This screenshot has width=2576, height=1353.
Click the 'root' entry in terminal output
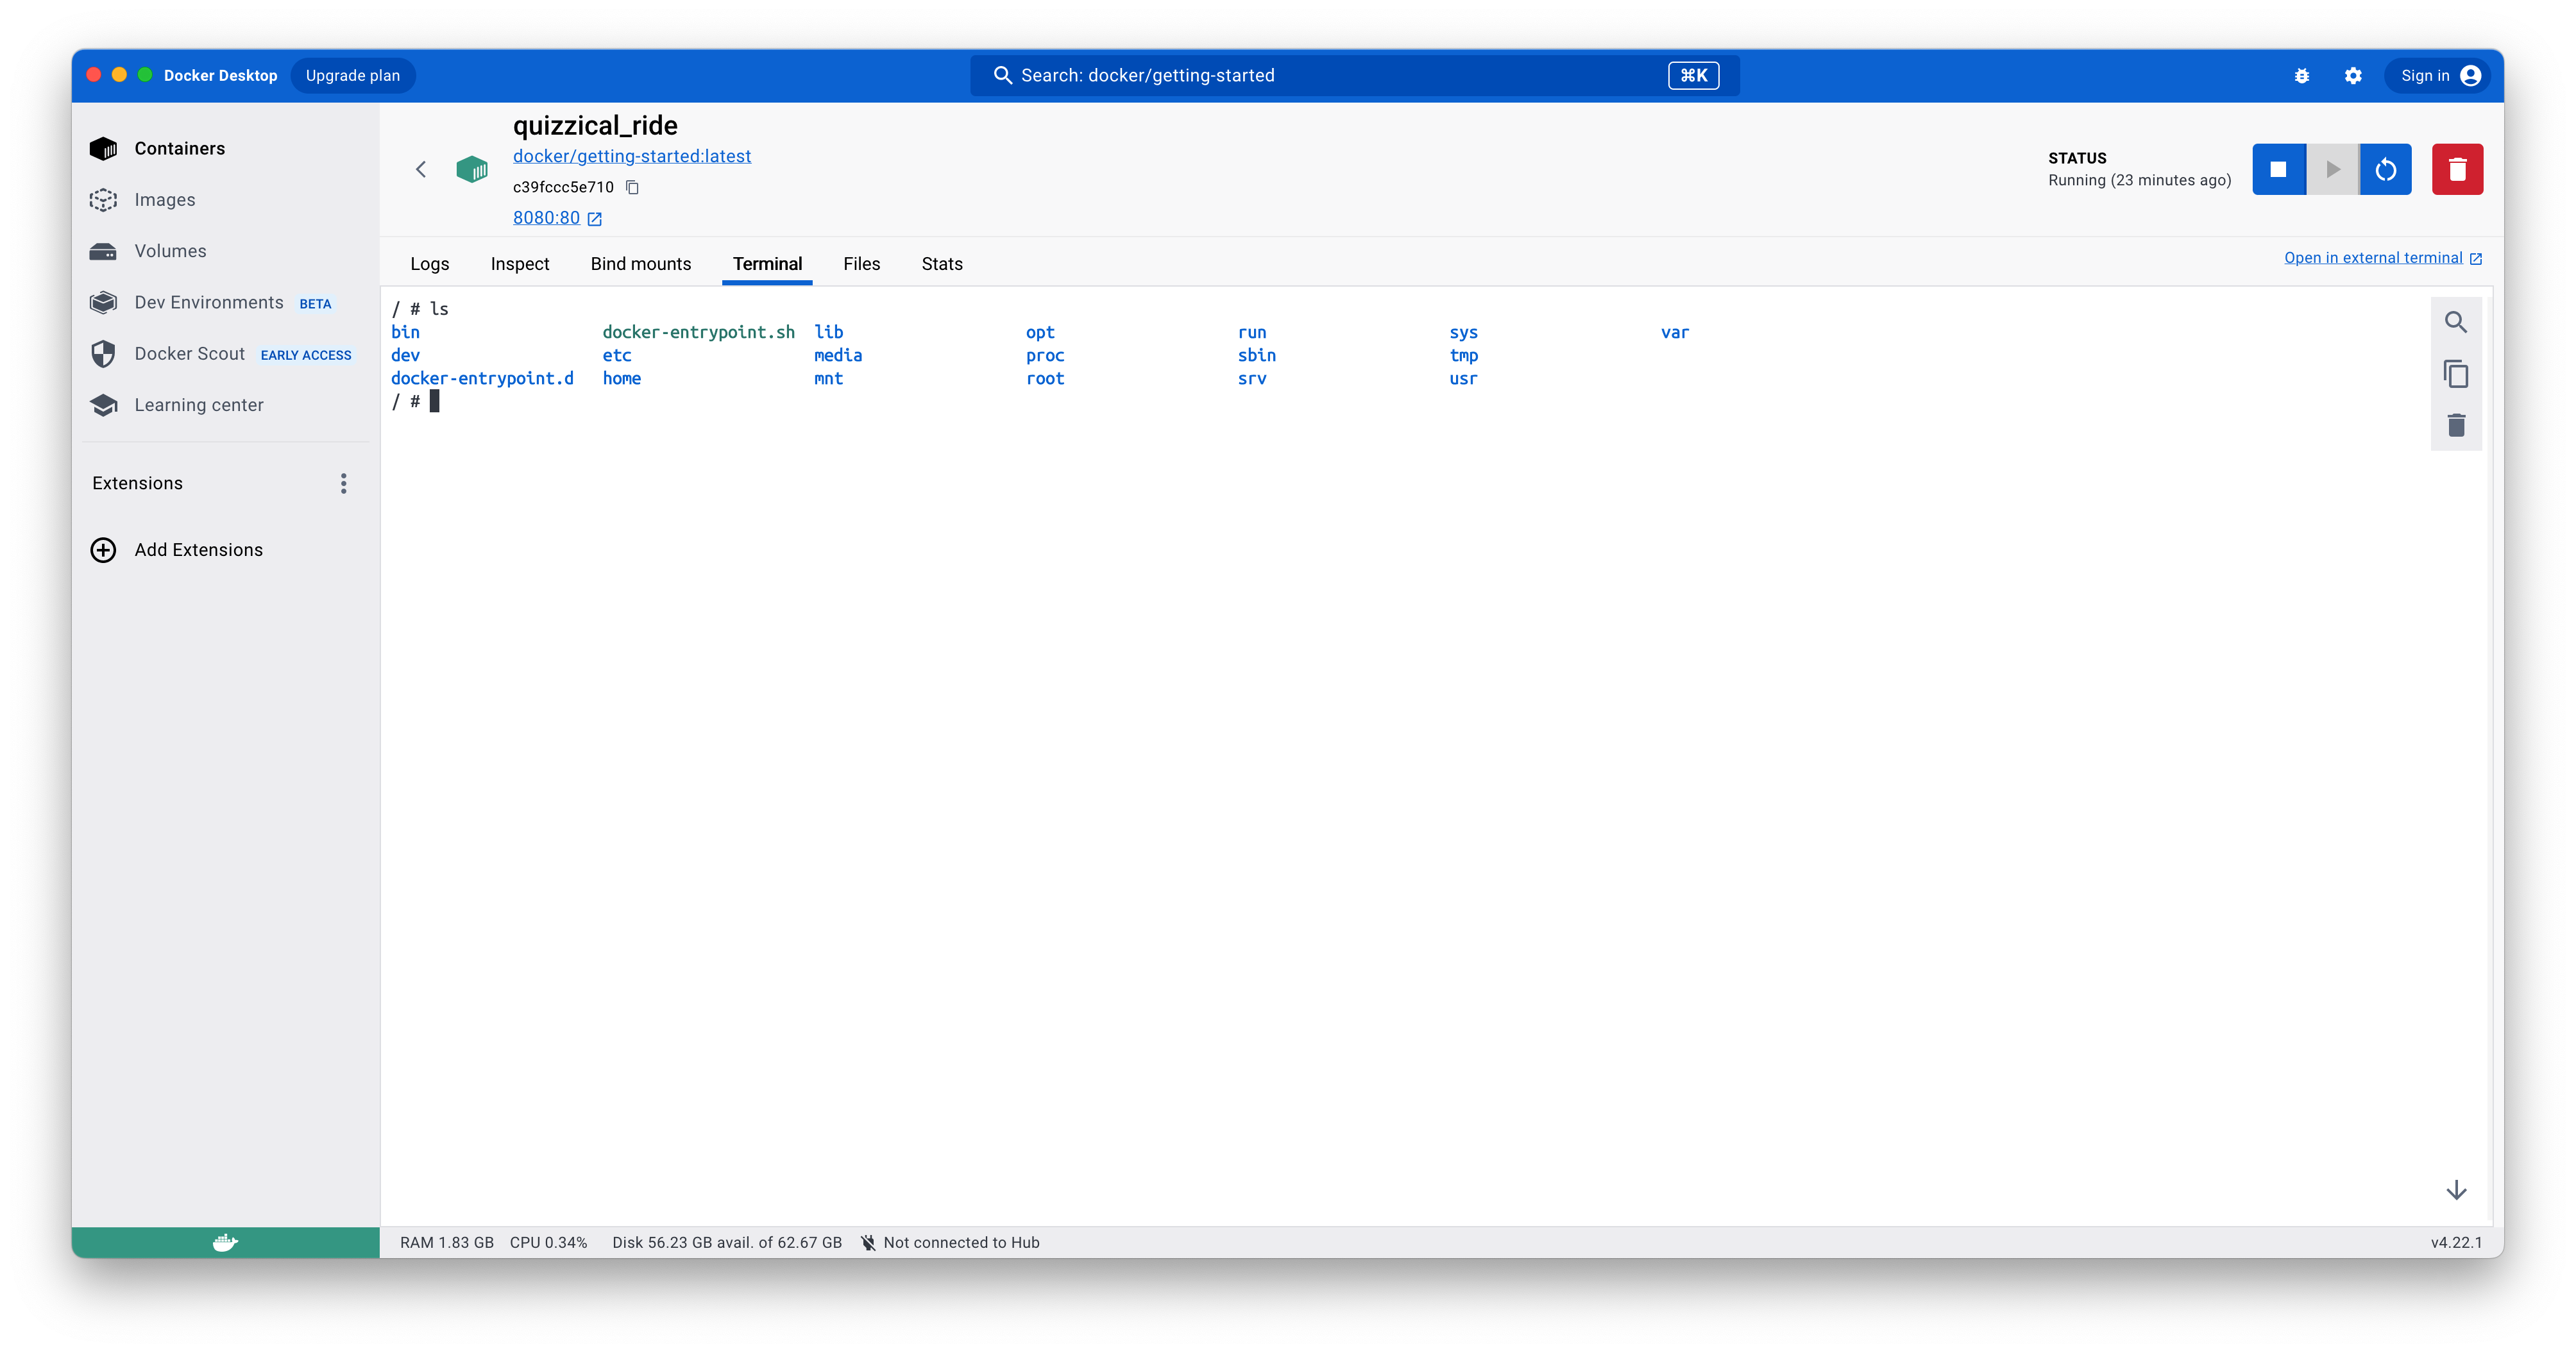click(x=1044, y=378)
